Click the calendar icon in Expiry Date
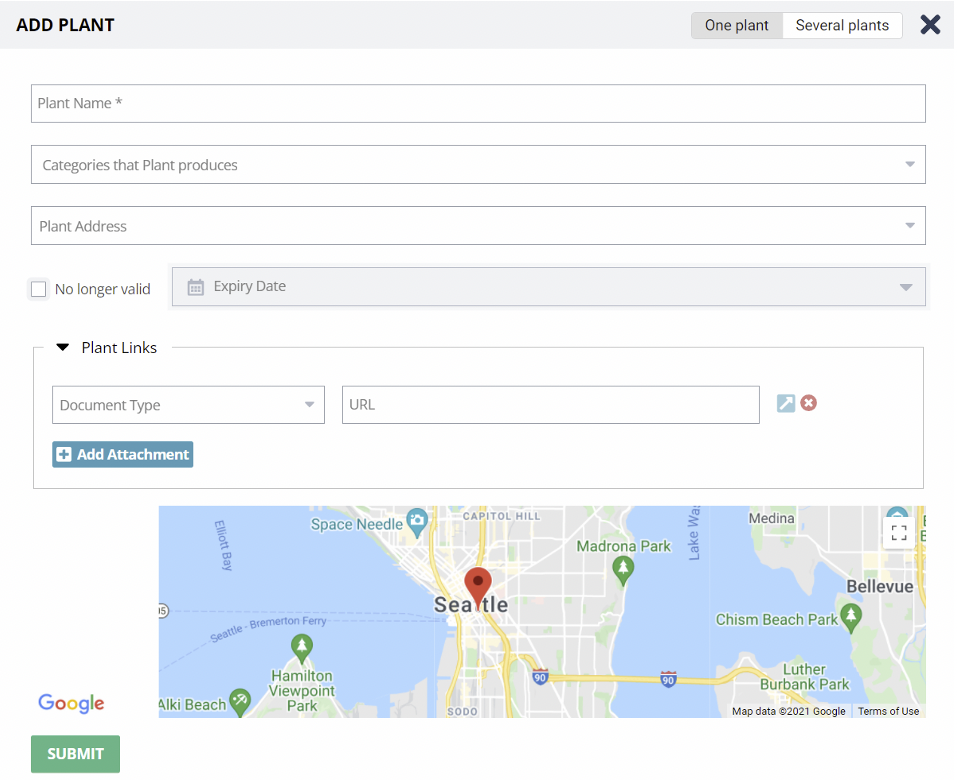The width and height of the screenshot is (957, 780). (196, 287)
